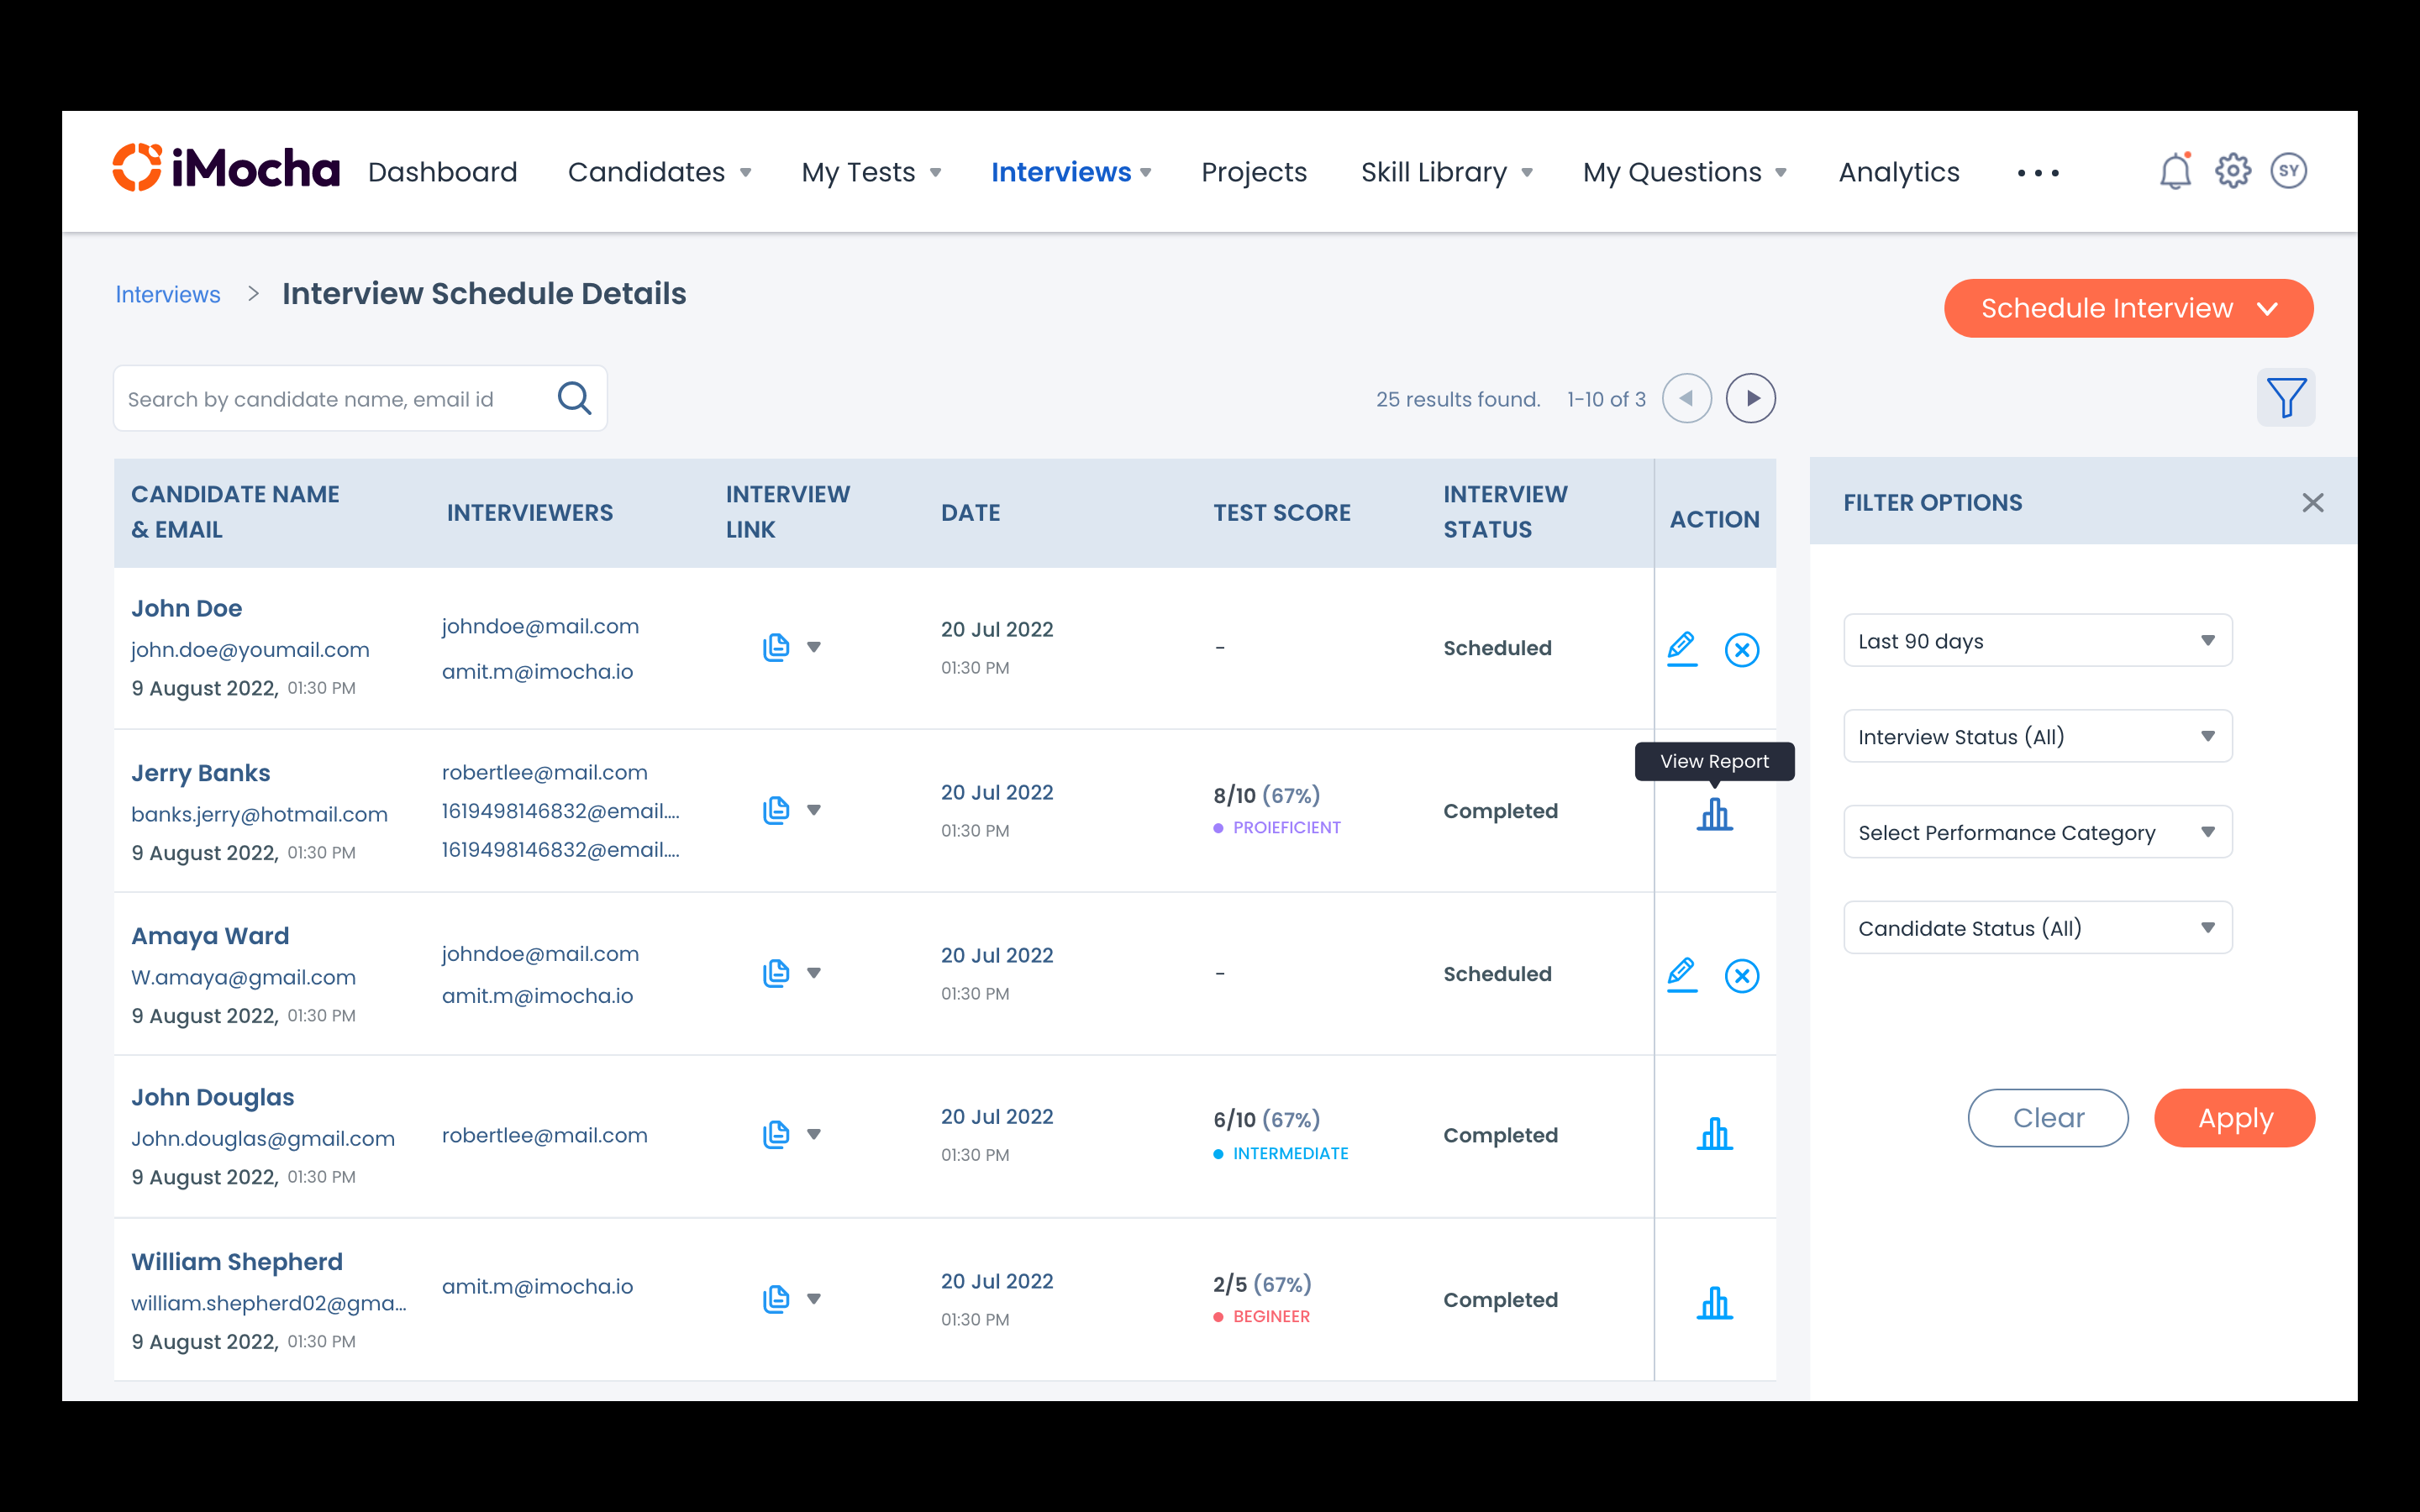Cancel Amaya Ward's interview with X icon
The image size is (2420, 1512).
(x=1742, y=975)
